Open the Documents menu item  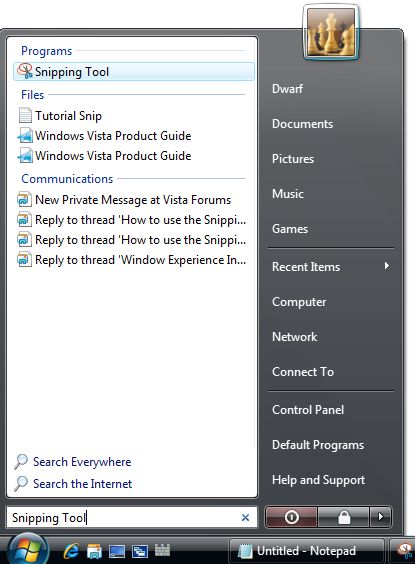click(302, 124)
